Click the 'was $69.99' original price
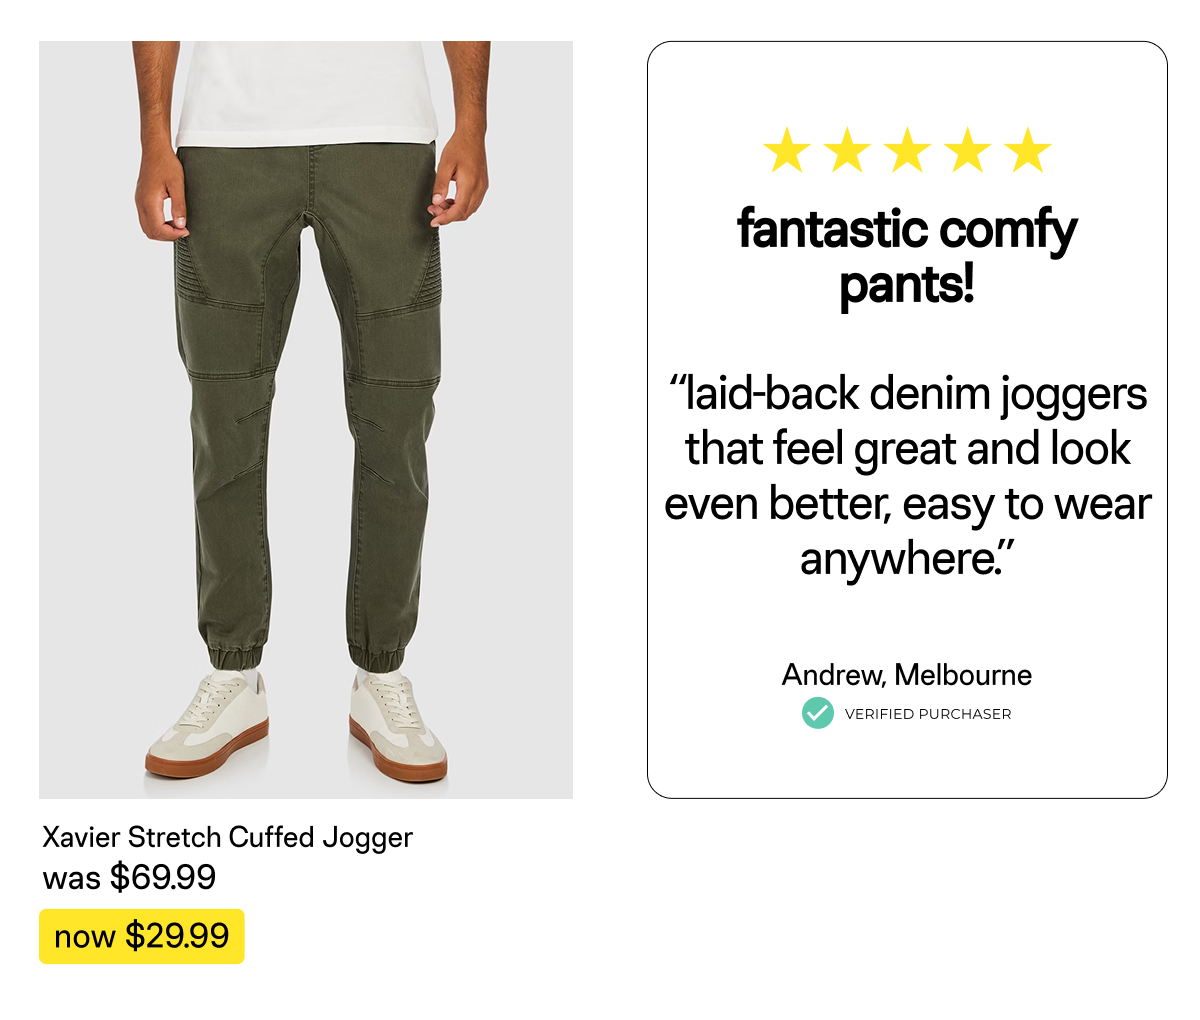The image size is (1200, 1020). coord(129,877)
